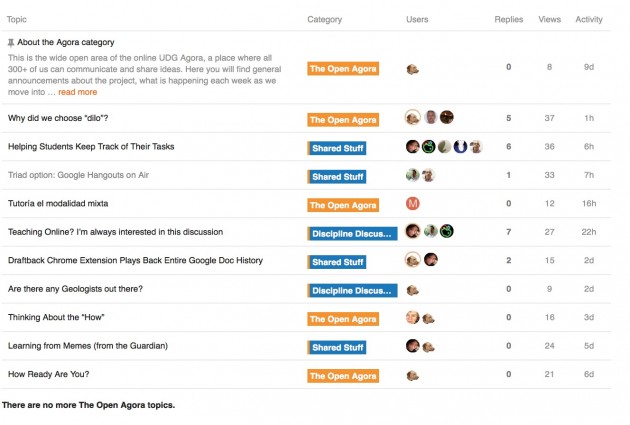
Task: Sort topics by Activity column header
Action: [589, 19]
